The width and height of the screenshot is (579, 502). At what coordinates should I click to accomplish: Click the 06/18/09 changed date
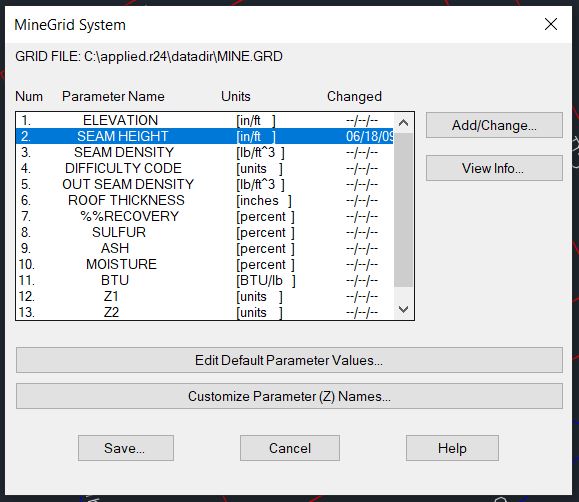click(x=369, y=136)
